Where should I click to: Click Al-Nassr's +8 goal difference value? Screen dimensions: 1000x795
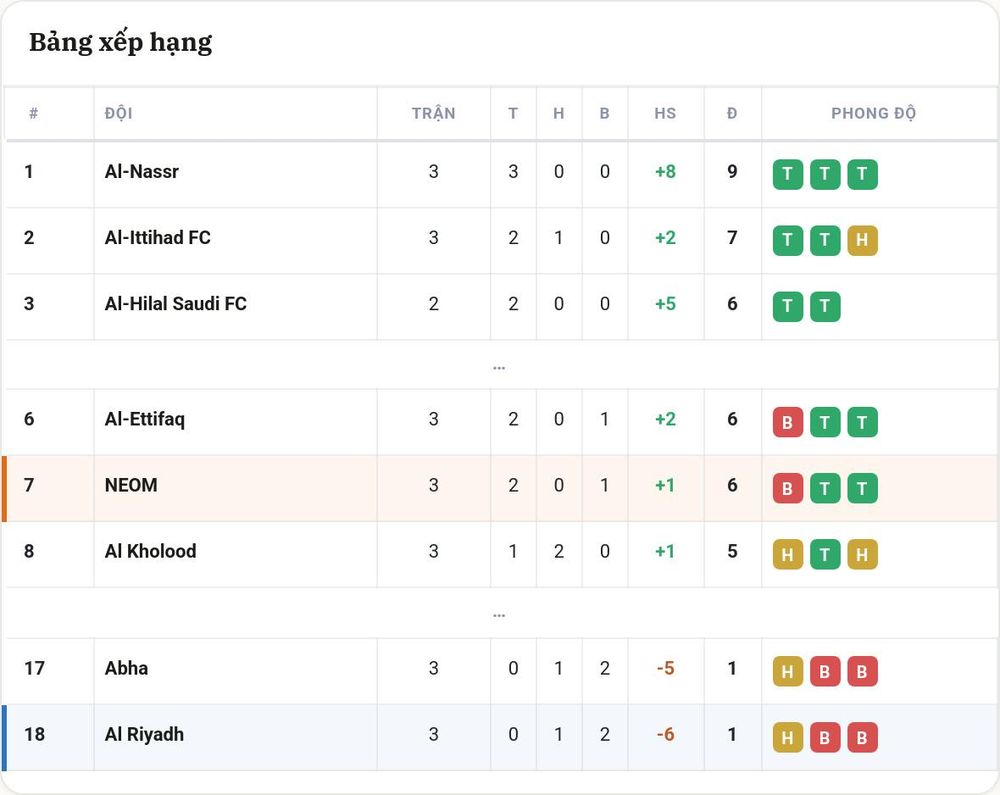point(665,171)
